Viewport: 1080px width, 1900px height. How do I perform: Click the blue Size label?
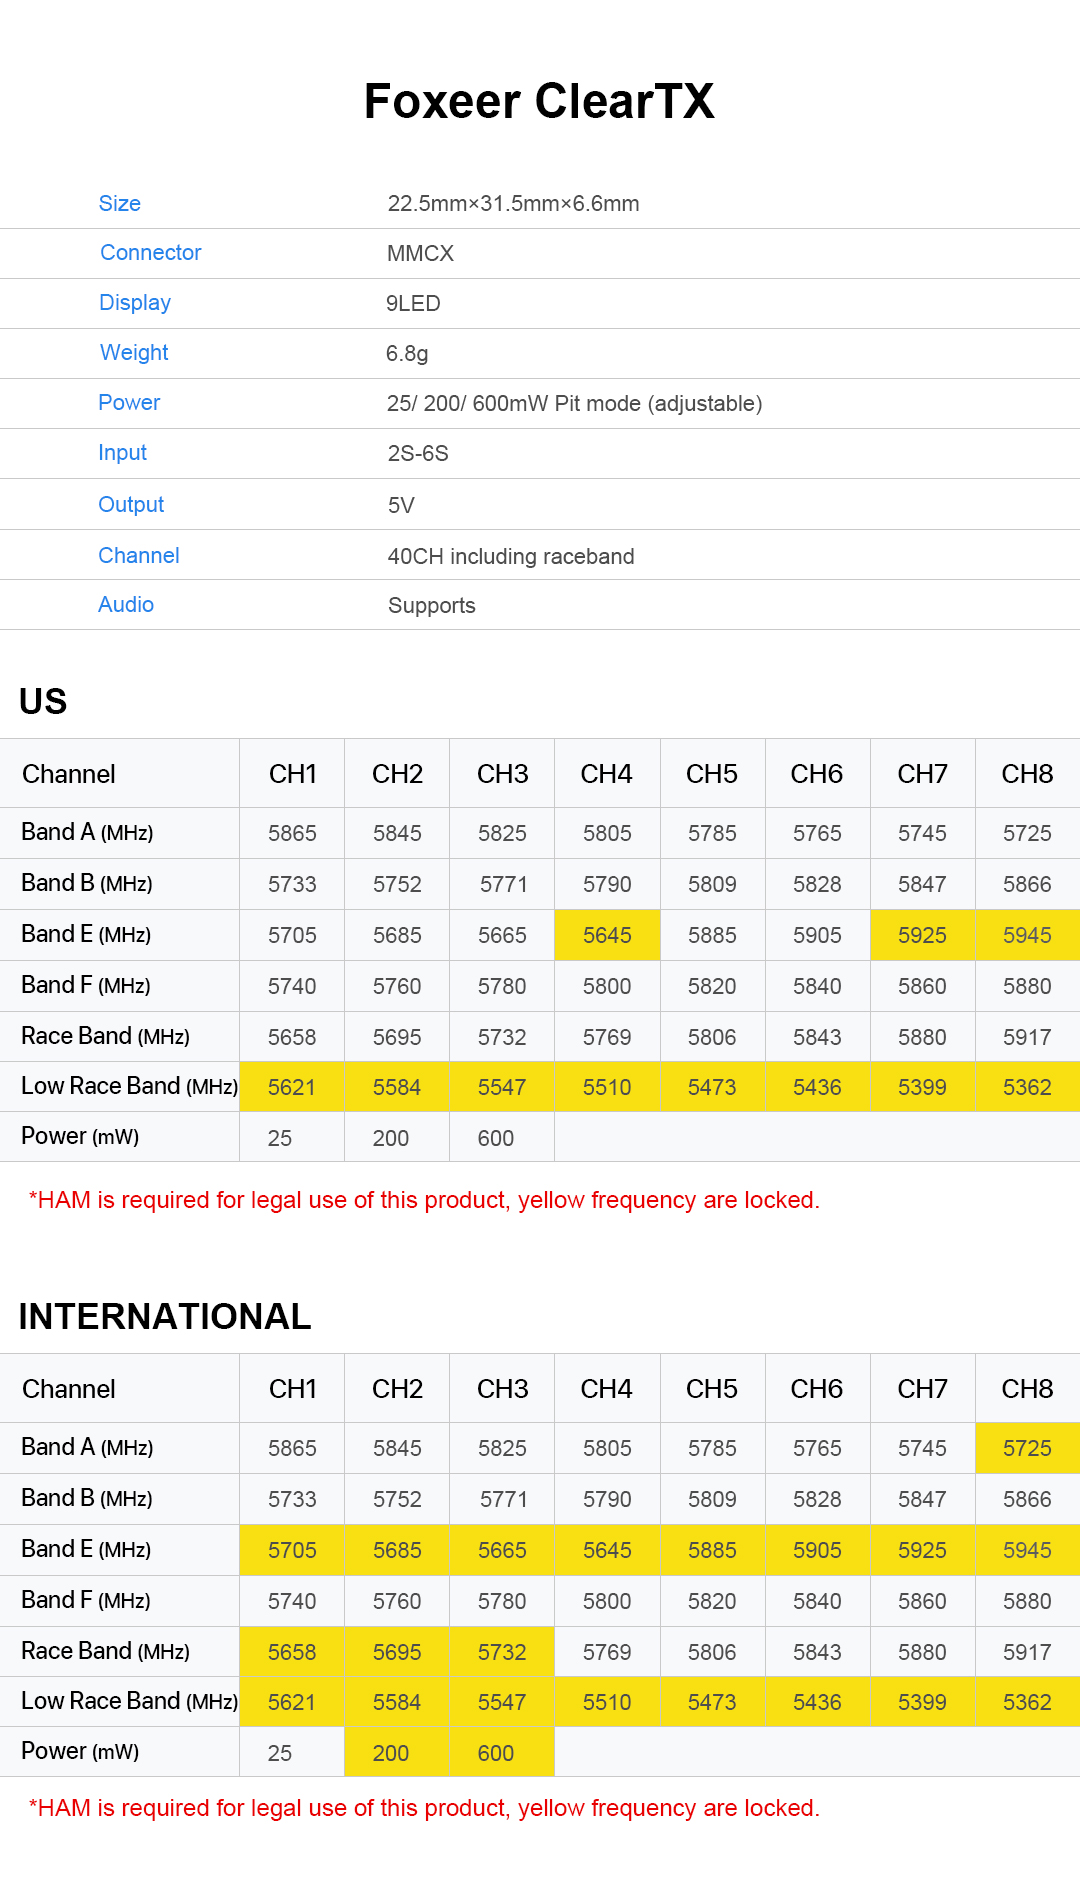pyautogui.click(x=119, y=203)
